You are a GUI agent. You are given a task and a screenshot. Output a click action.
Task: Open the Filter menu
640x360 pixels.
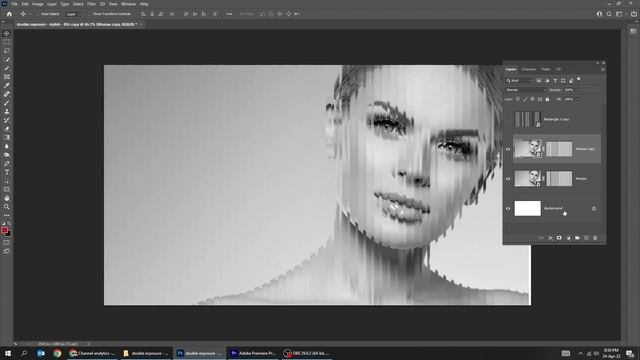[91, 4]
